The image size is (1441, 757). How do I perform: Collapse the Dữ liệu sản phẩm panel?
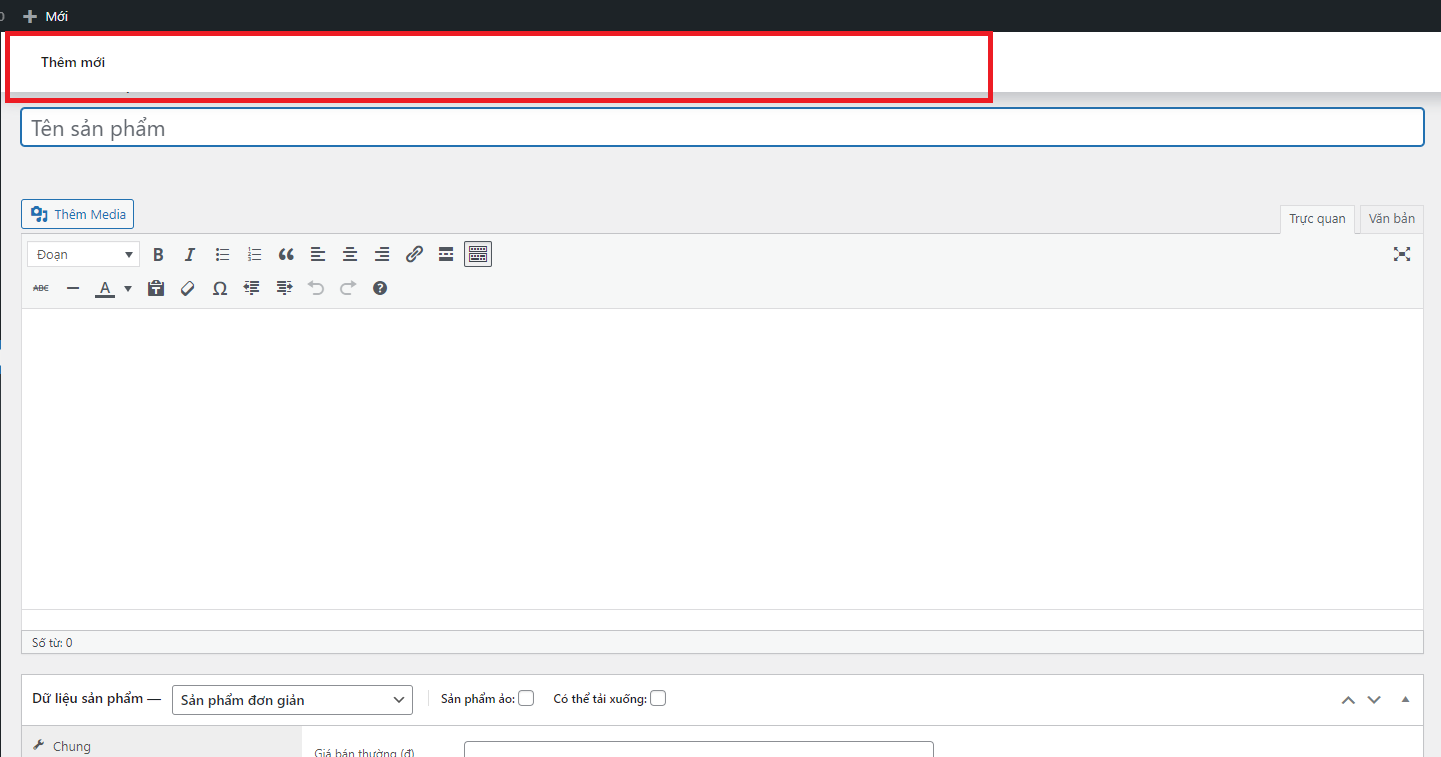tap(1405, 700)
